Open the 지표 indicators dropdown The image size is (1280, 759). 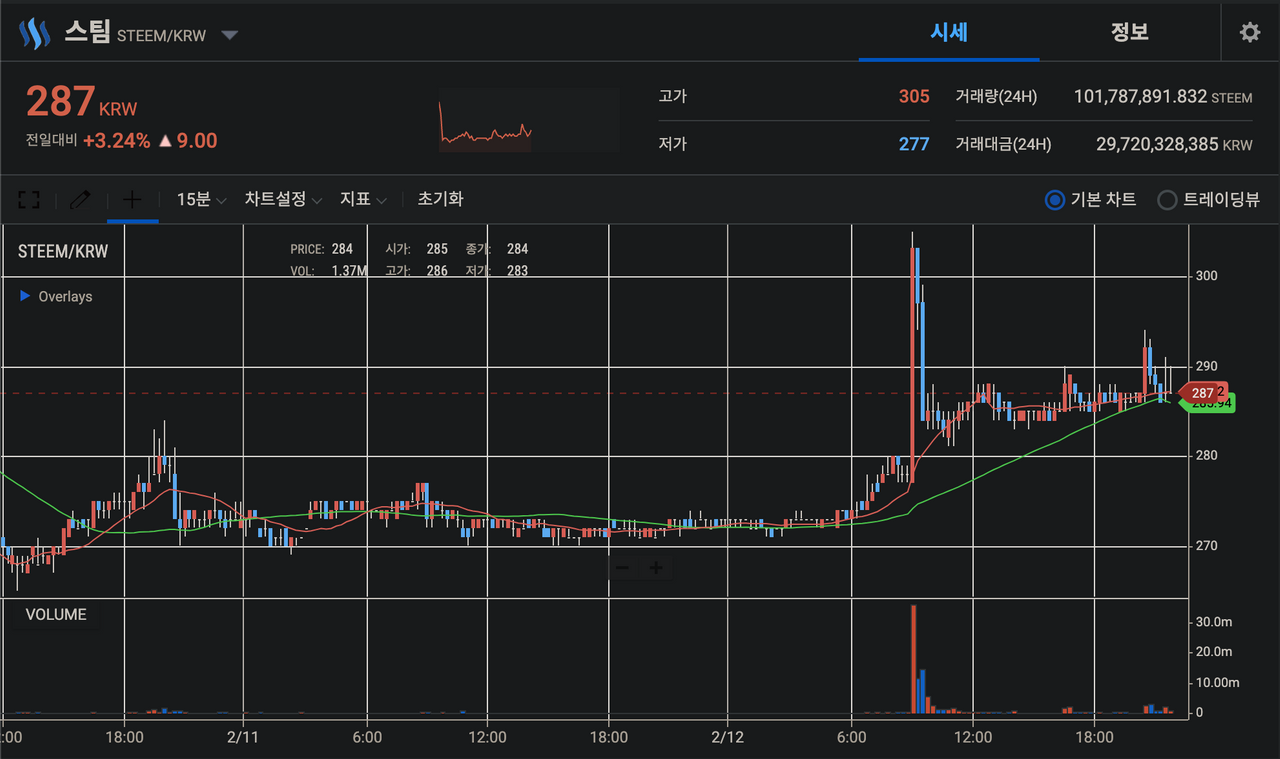[x=363, y=199]
